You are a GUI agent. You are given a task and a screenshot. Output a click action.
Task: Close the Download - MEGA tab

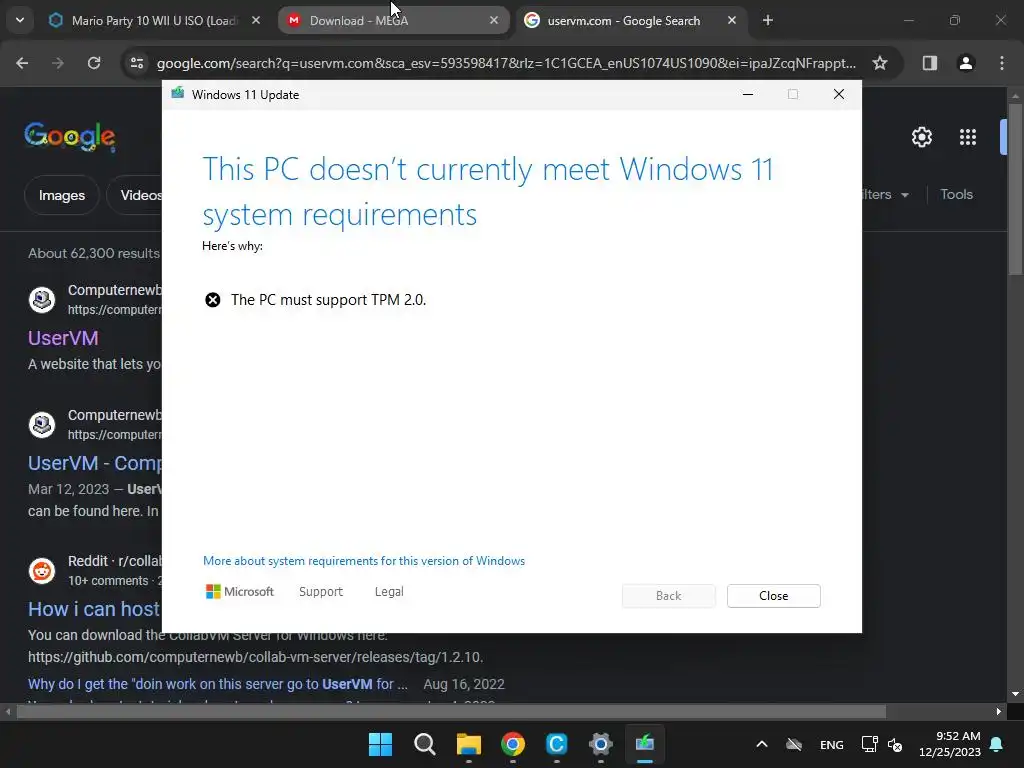click(x=494, y=21)
